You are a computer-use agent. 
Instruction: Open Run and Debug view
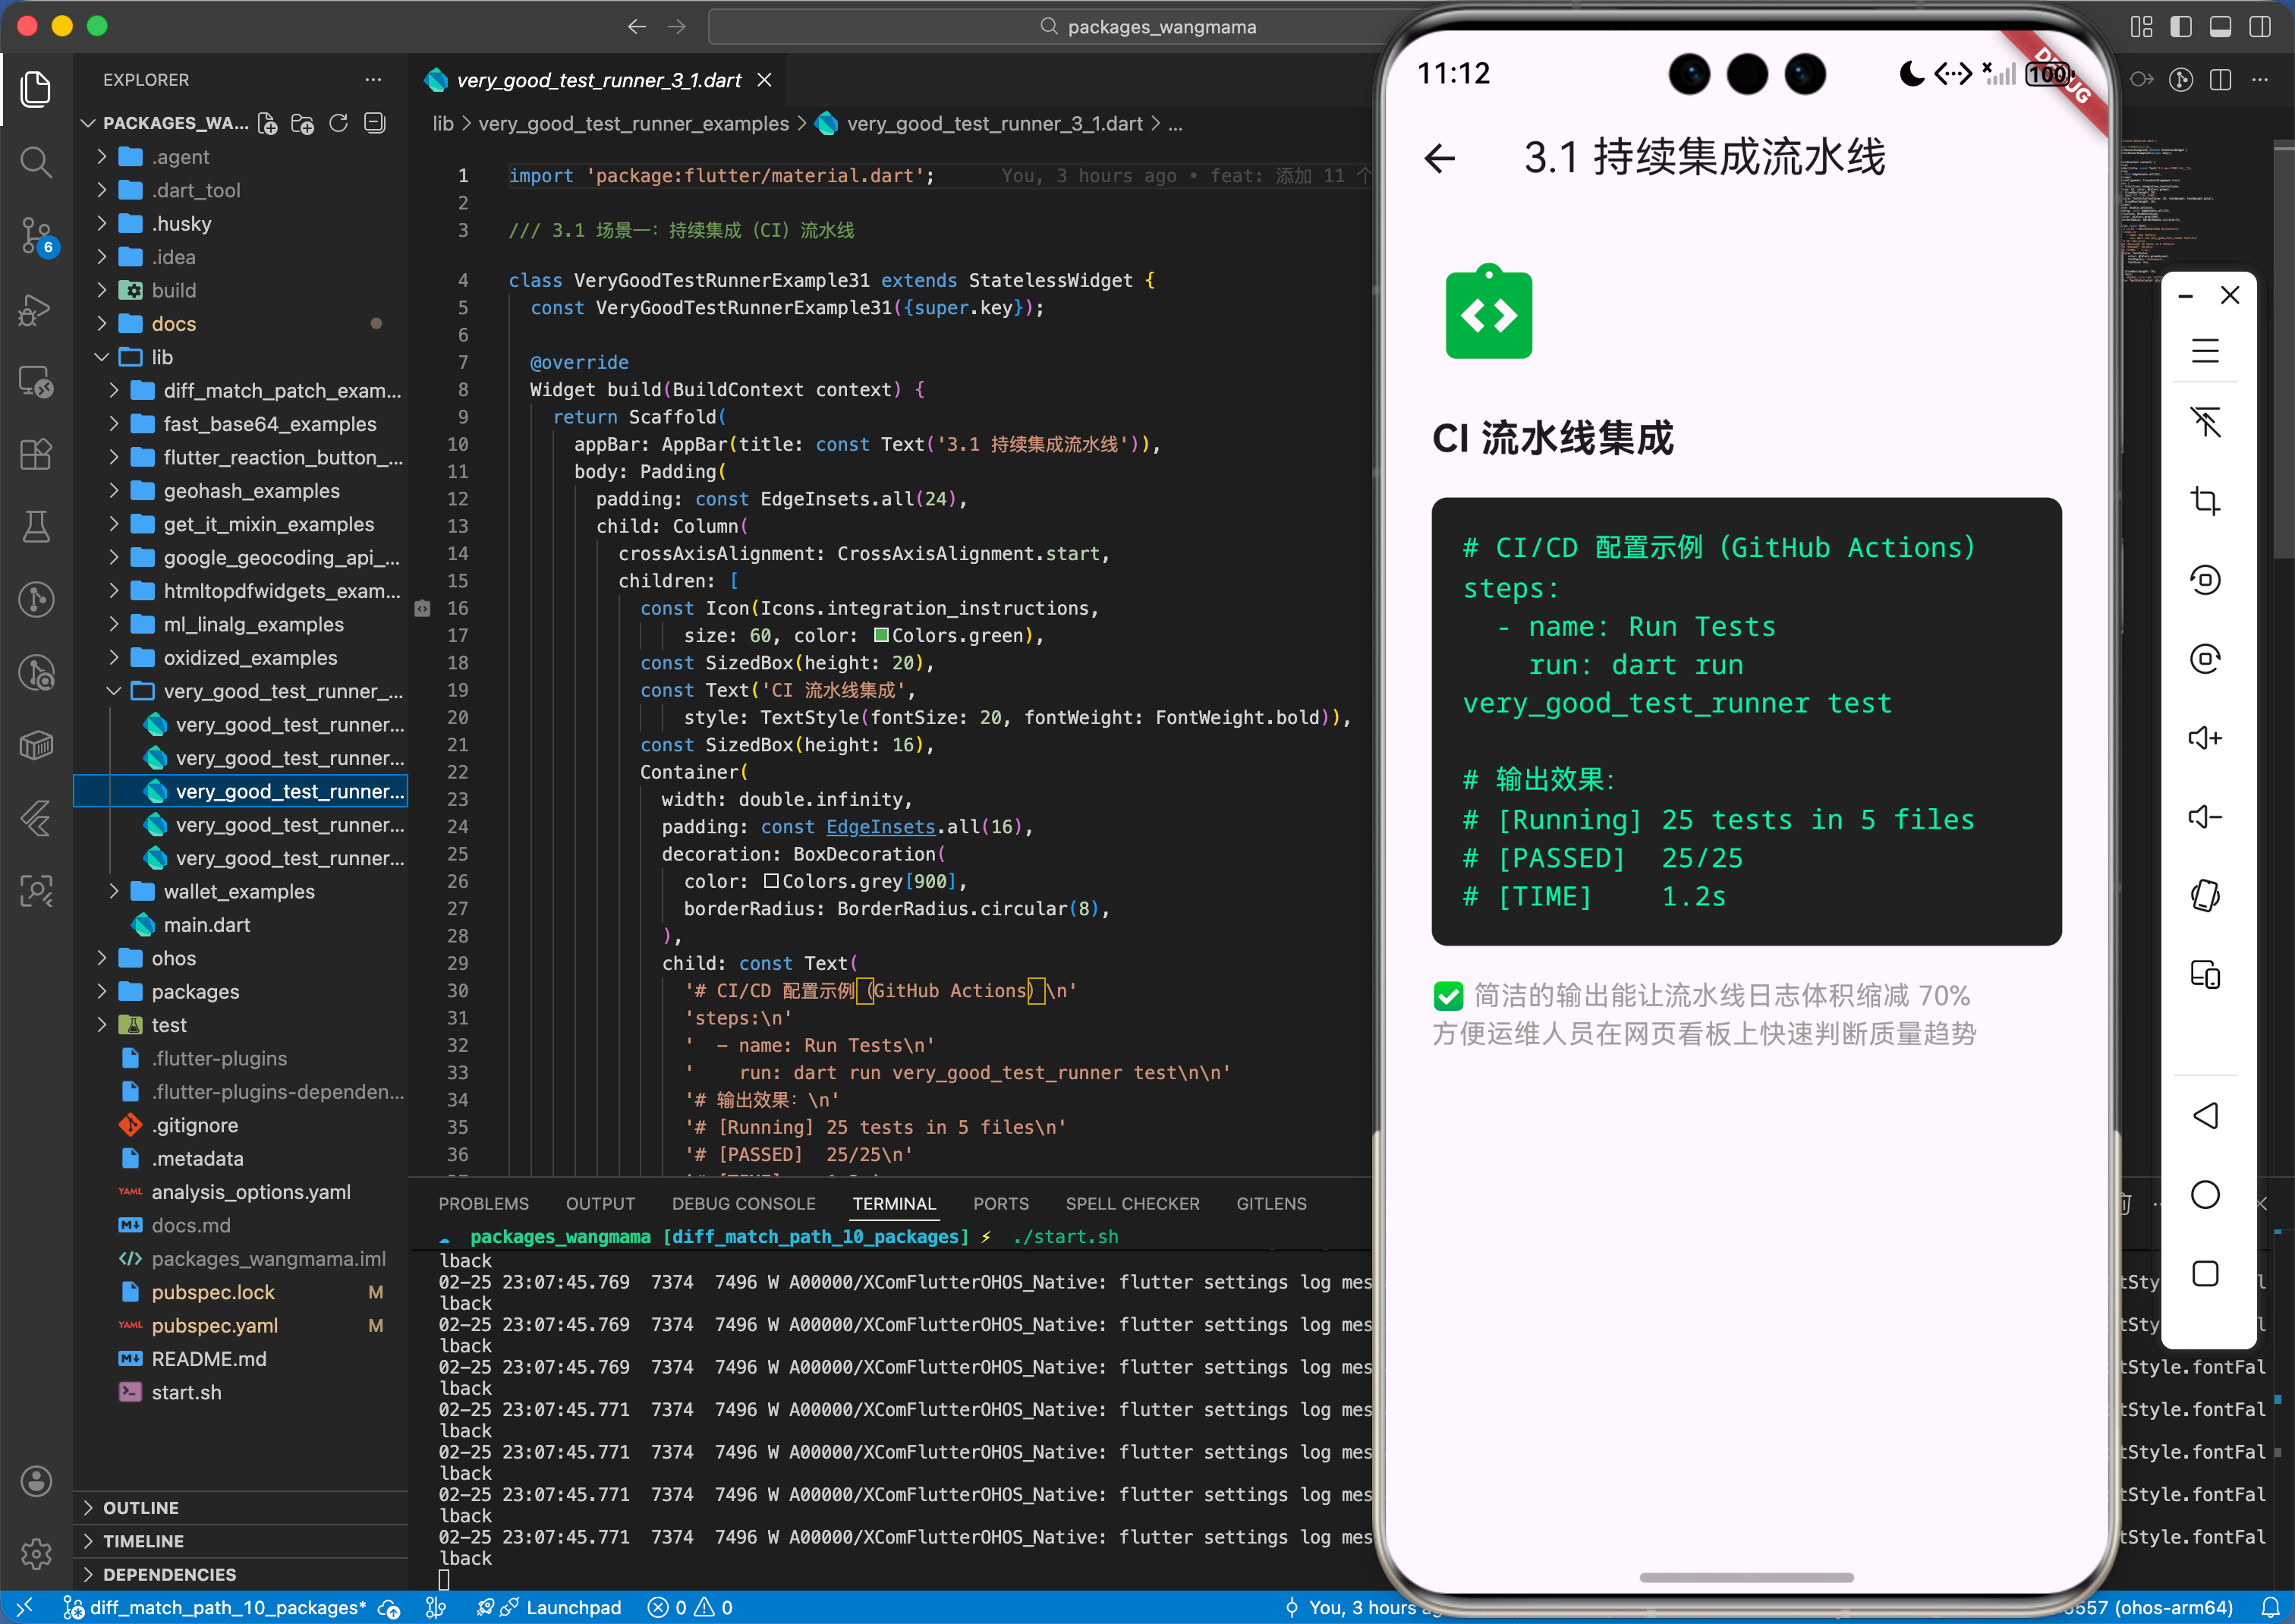[36, 309]
